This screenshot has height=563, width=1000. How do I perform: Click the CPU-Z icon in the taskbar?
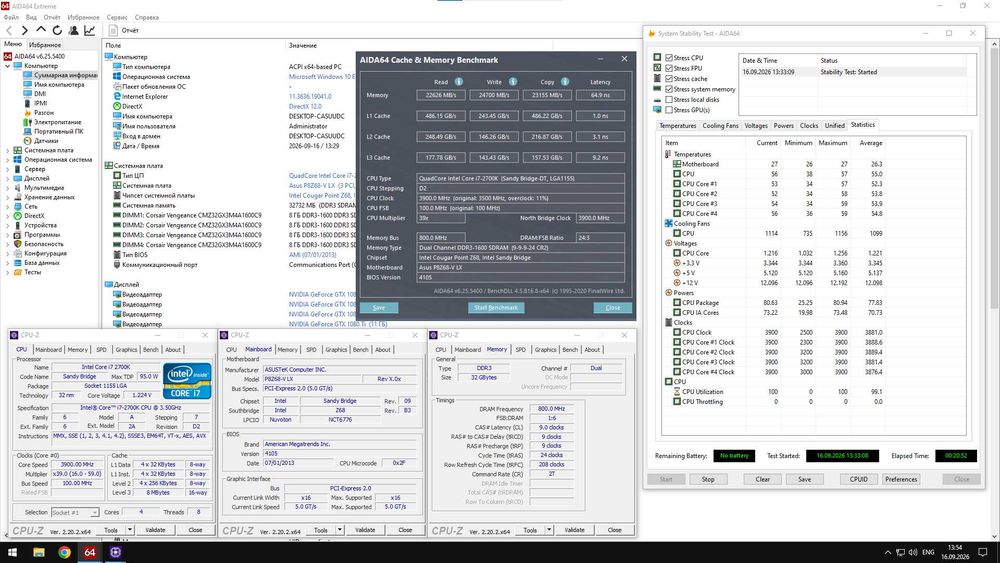pyautogui.click(x=115, y=552)
